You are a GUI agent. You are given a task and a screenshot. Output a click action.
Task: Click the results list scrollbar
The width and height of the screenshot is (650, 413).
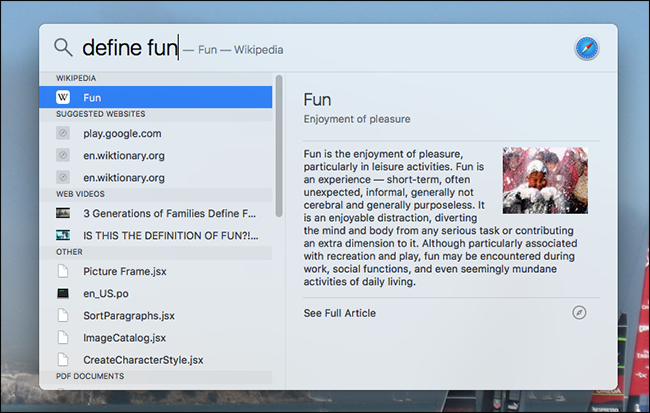(279, 146)
